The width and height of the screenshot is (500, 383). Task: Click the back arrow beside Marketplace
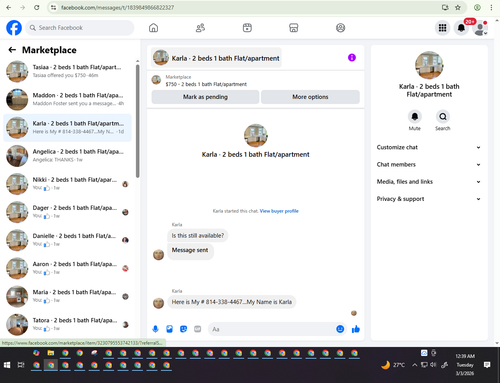point(12,50)
